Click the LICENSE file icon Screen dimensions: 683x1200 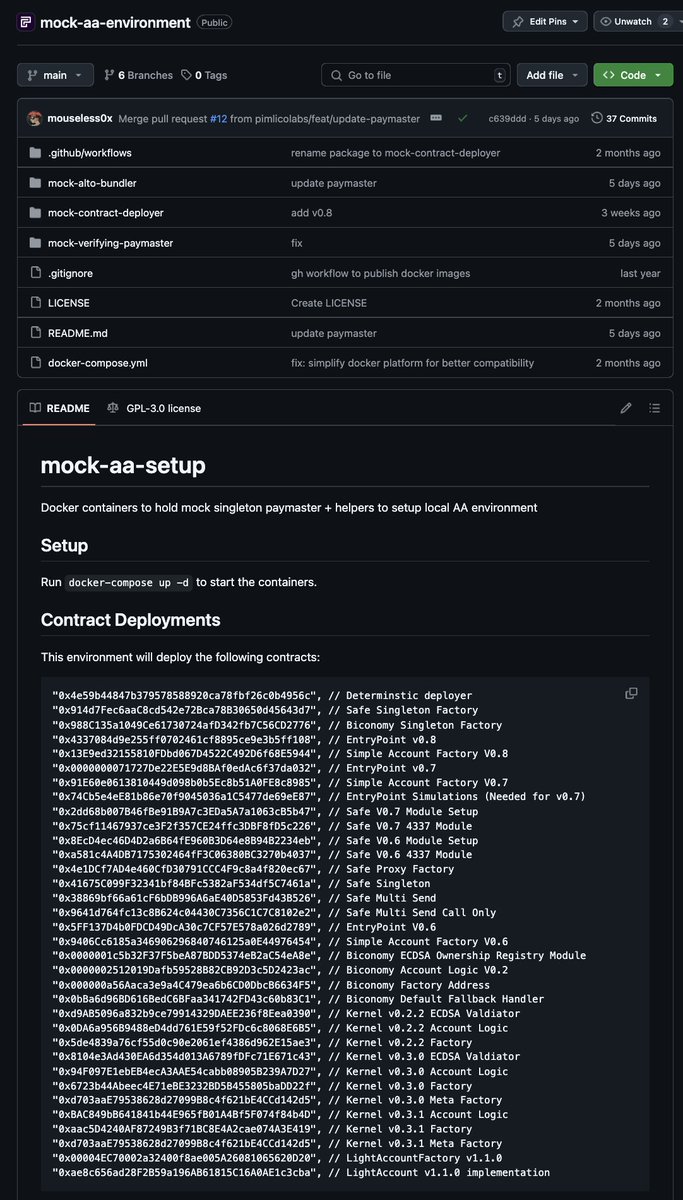pos(36,303)
